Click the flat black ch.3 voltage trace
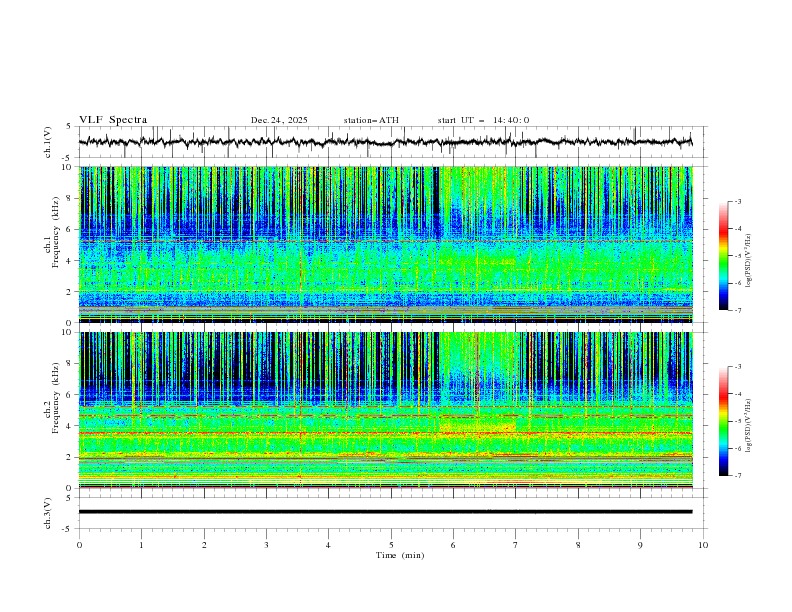792x612 pixels. click(385, 512)
